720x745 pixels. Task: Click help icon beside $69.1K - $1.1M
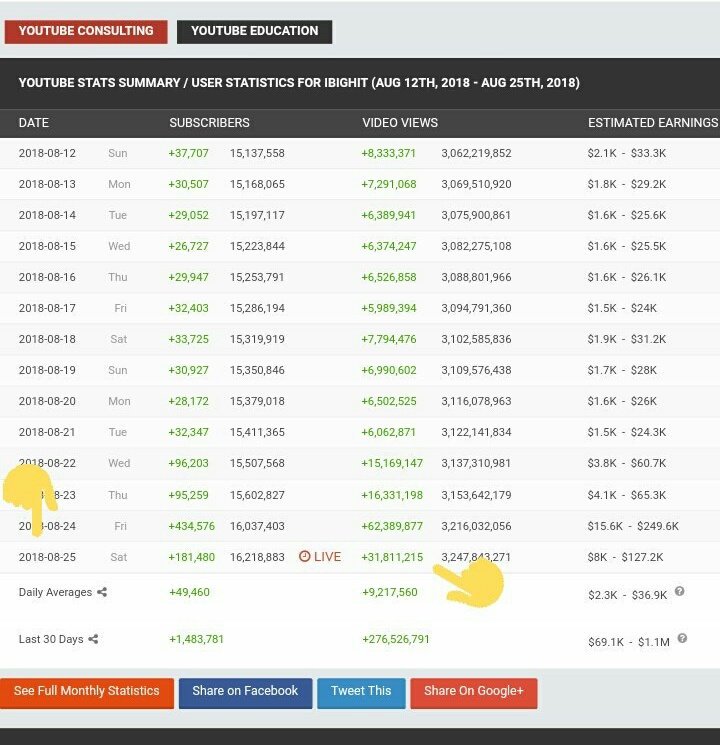pyautogui.click(x=682, y=638)
